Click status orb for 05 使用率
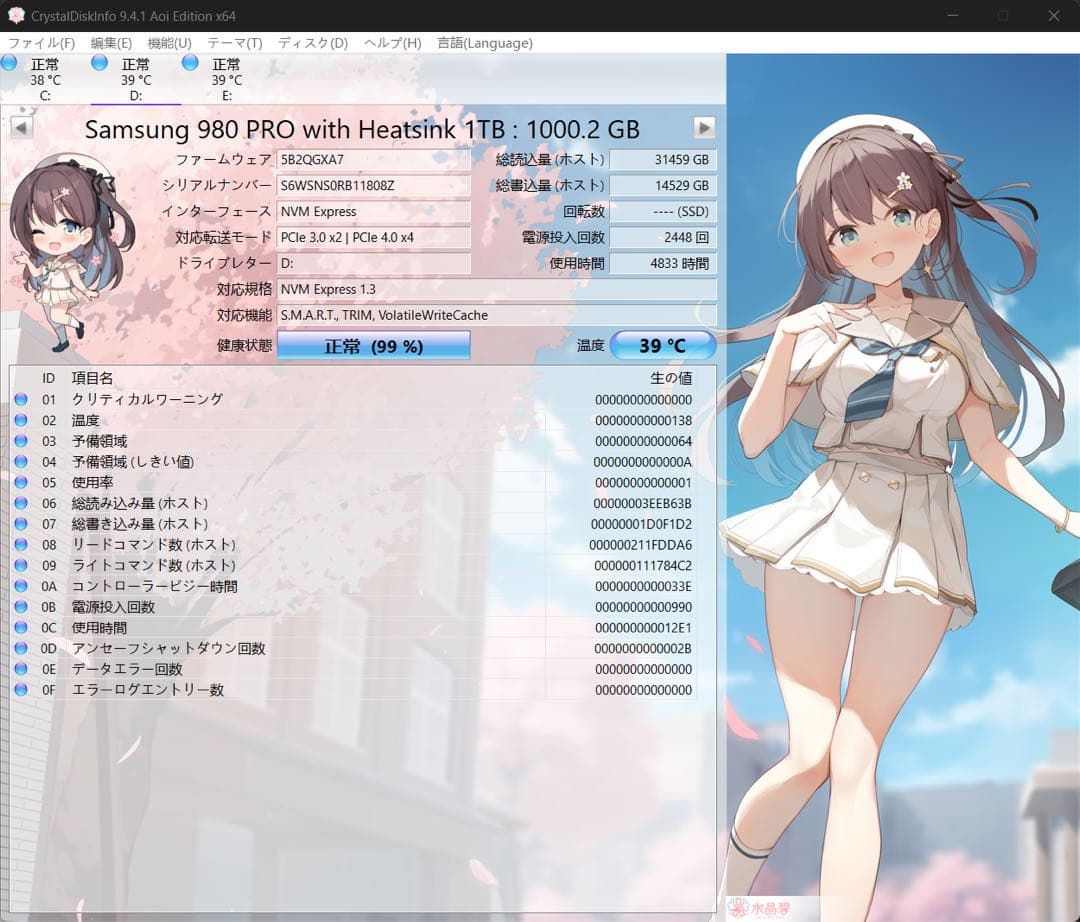The image size is (1080, 922). tap(21, 482)
